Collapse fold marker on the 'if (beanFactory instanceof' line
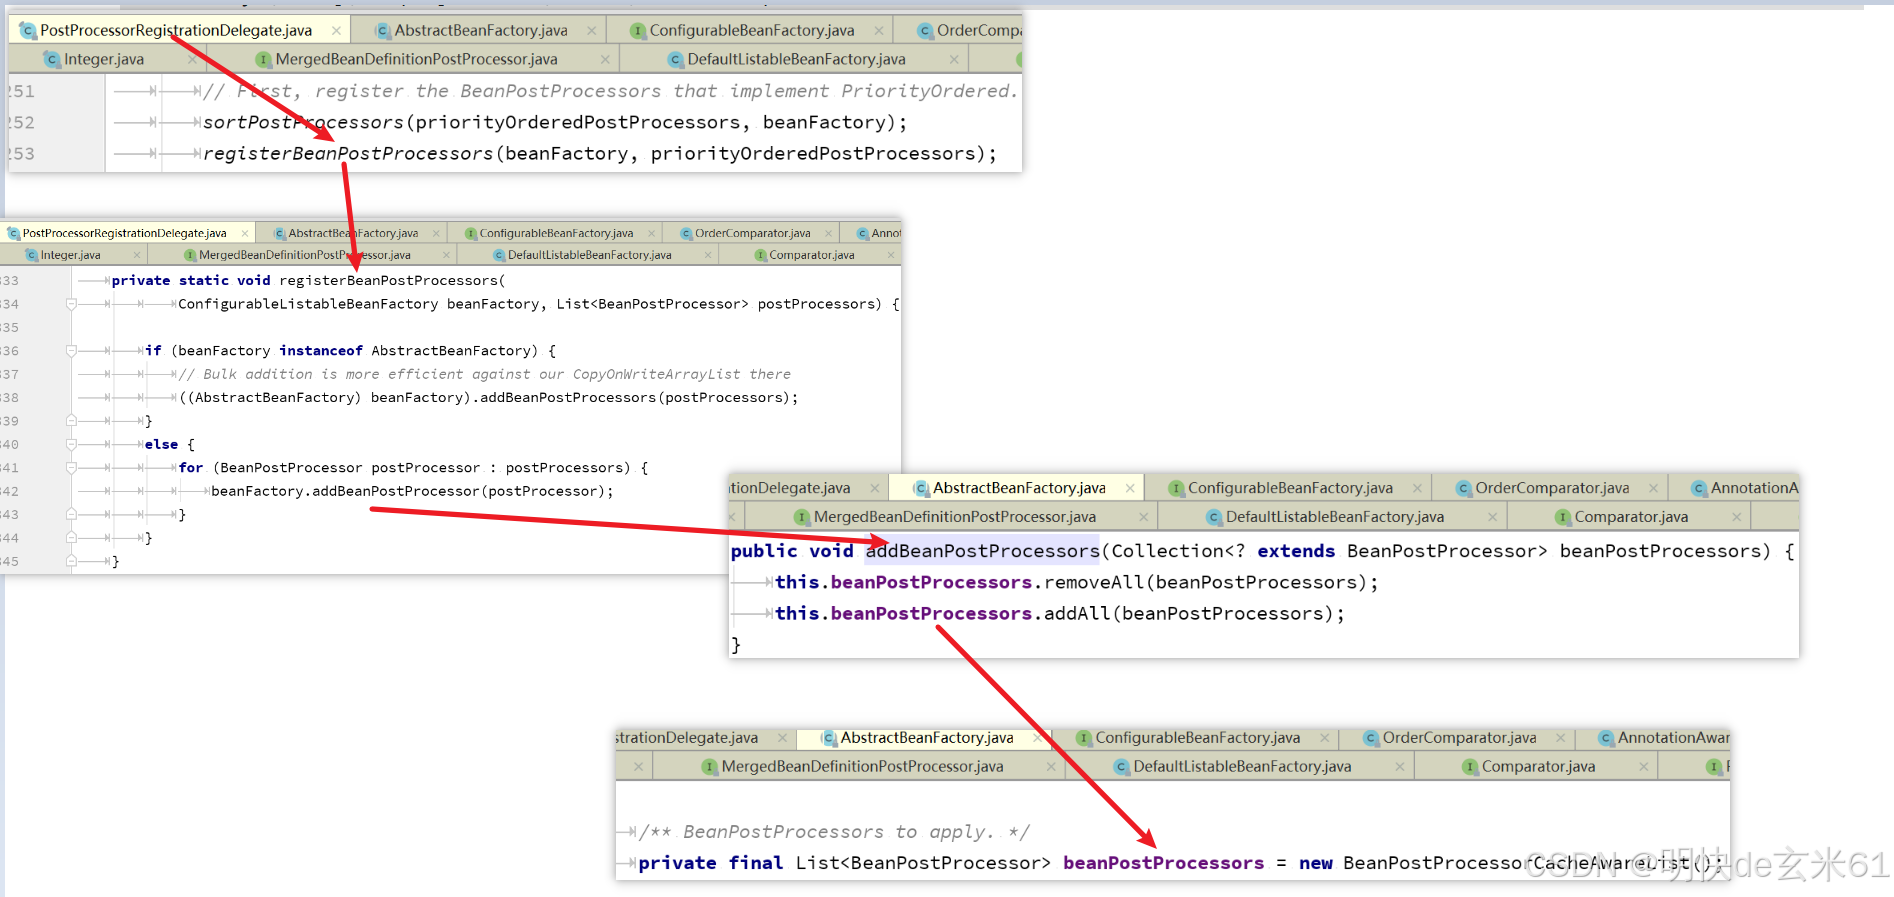1894x897 pixels. click(x=71, y=351)
